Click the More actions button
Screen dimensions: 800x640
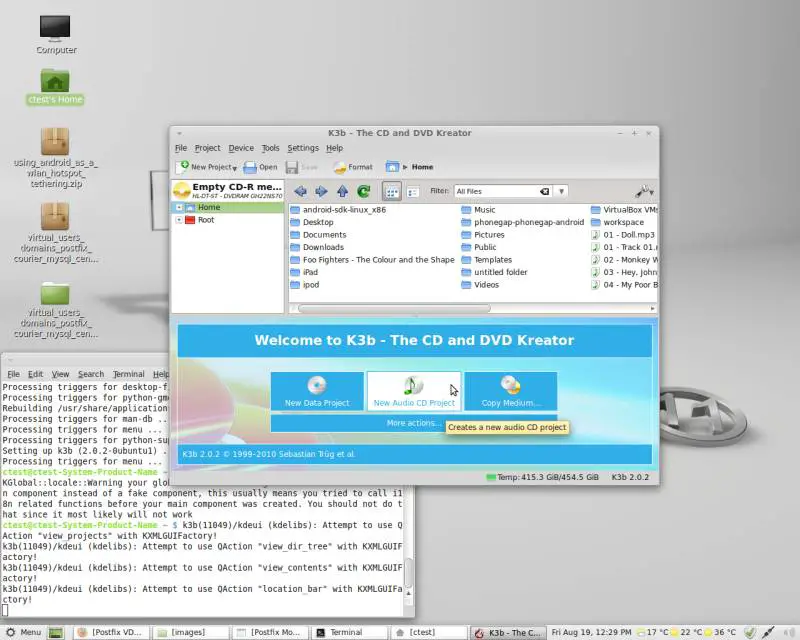(414, 423)
